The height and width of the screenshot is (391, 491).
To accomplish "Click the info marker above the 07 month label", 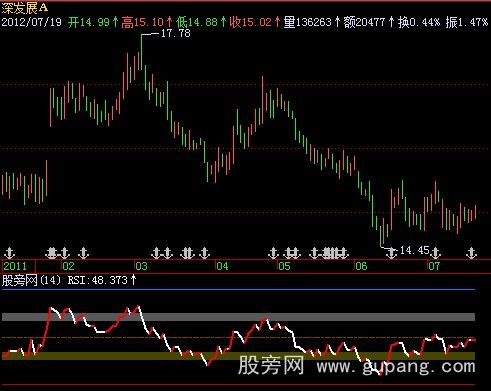I will pyautogui.click(x=435, y=253).
